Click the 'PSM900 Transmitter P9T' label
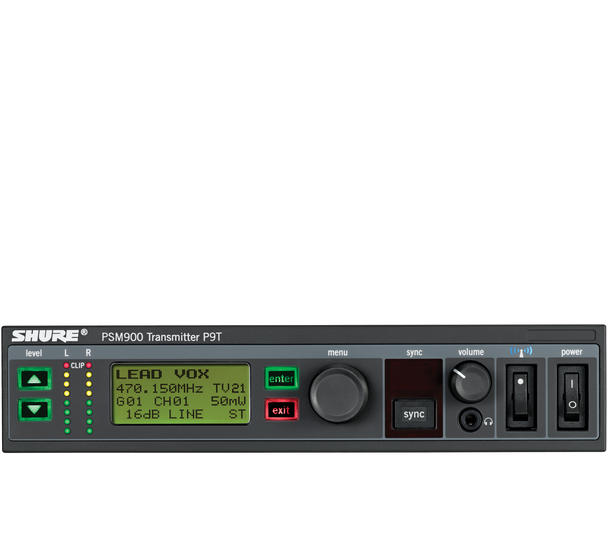 (162, 337)
